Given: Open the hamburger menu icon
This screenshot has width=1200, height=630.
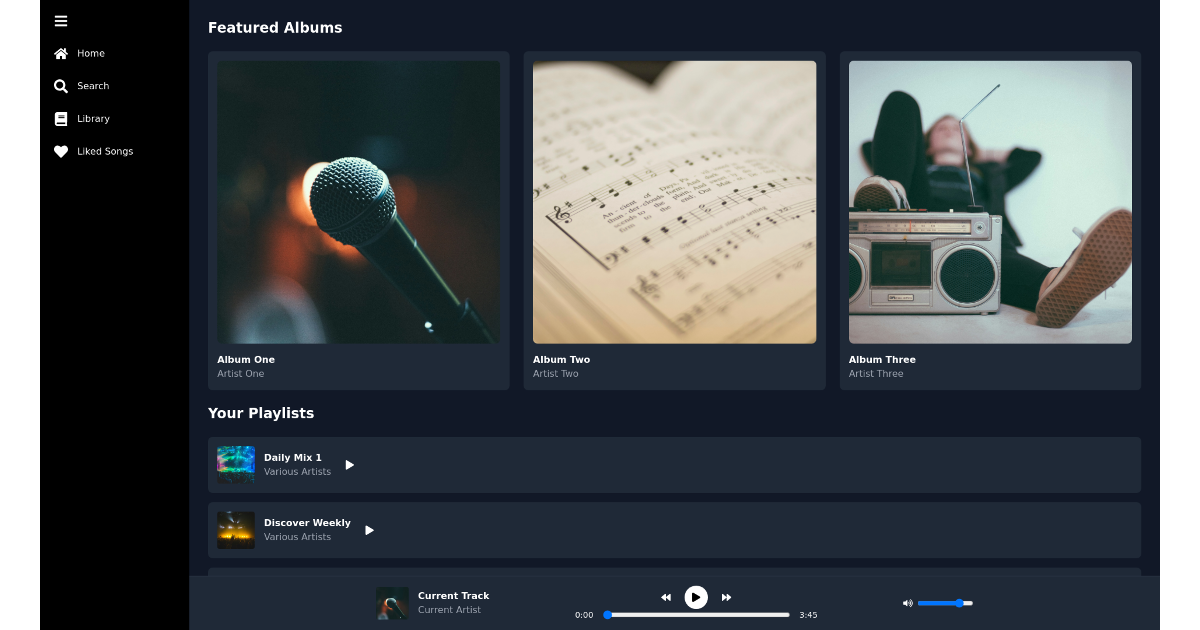Looking at the screenshot, I should [x=60, y=21].
